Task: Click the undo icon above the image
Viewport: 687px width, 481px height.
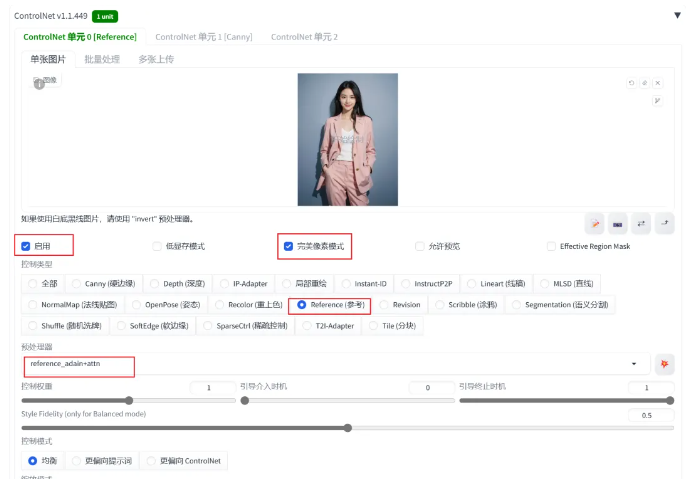Action: (631, 83)
